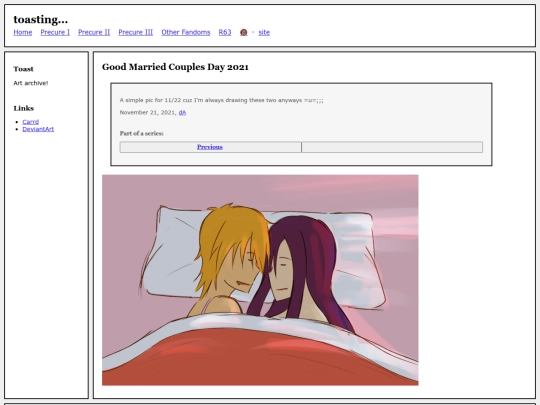Open the DeviantArt sidebar link
Screen dimensions: 540x405
point(38,129)
